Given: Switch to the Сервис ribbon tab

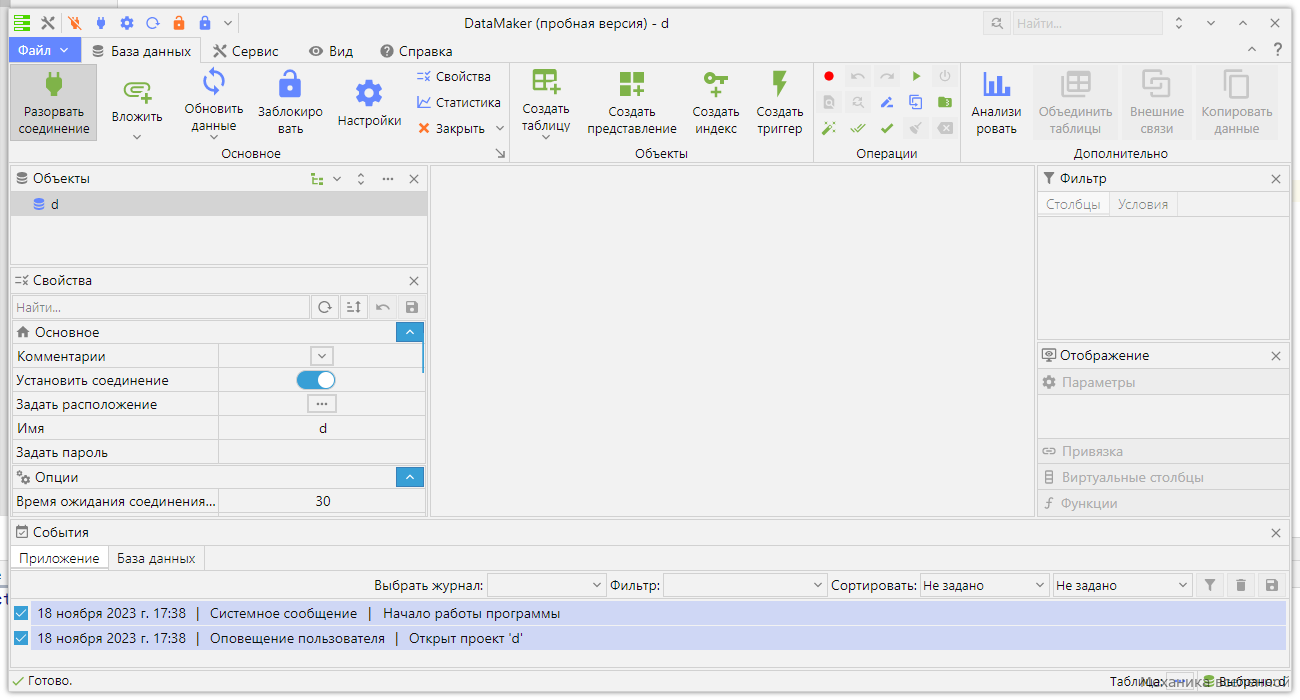Looking at the screenshot, I should tap(246, 51).
